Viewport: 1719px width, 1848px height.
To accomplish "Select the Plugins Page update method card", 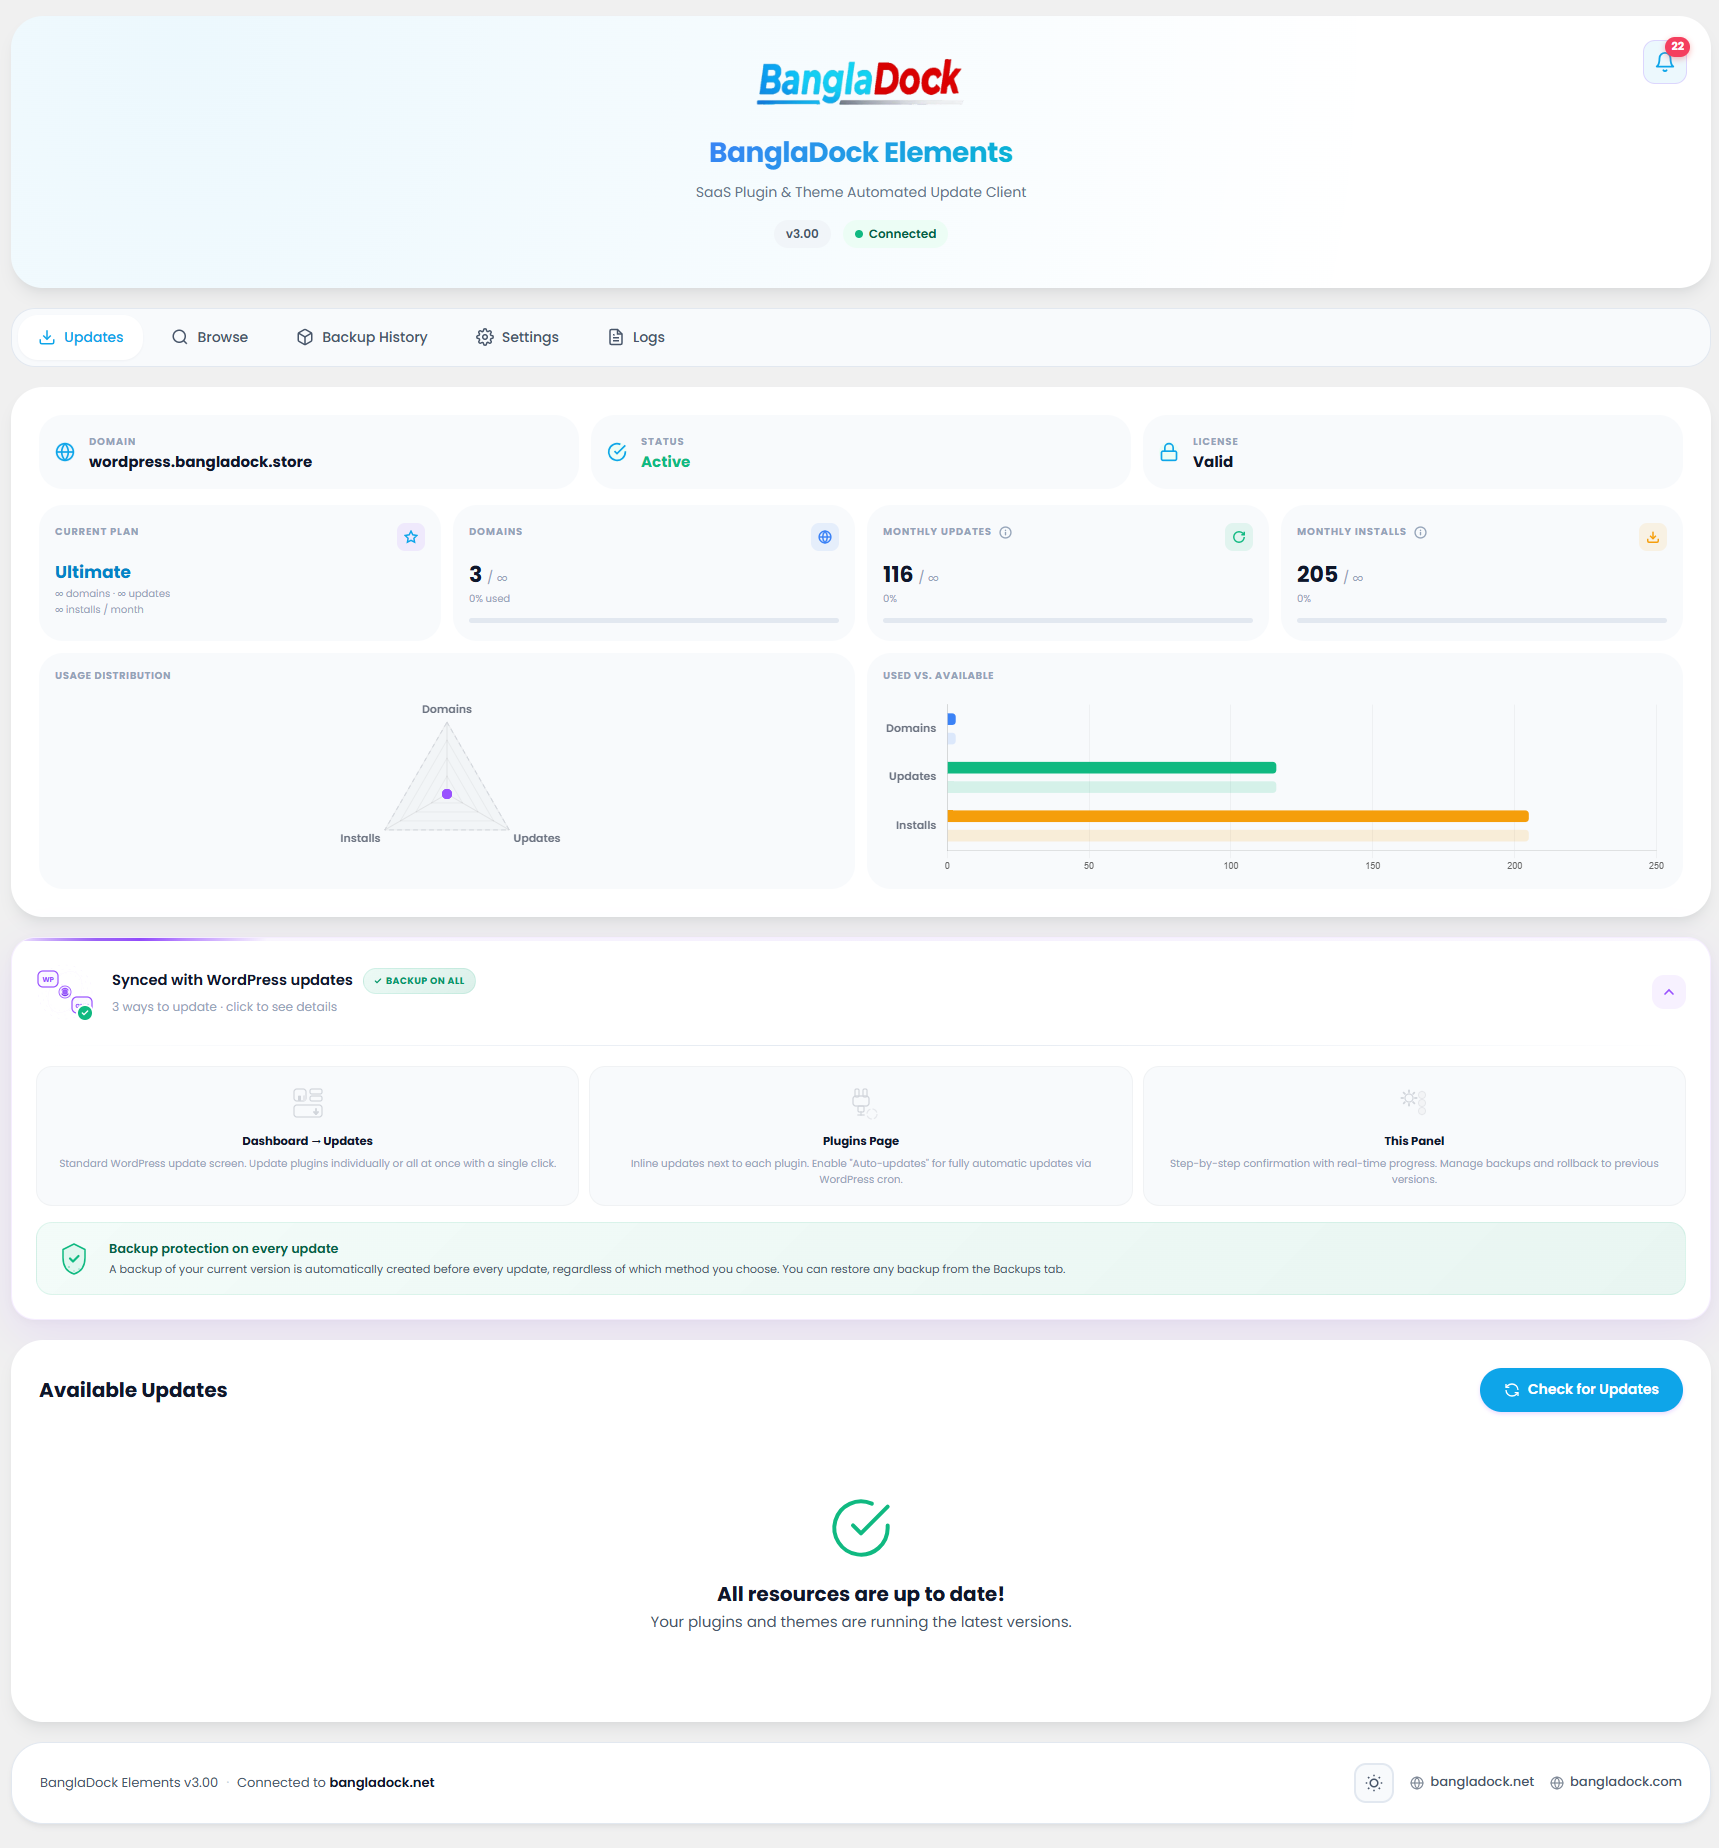I will [x=861, y=1136].
